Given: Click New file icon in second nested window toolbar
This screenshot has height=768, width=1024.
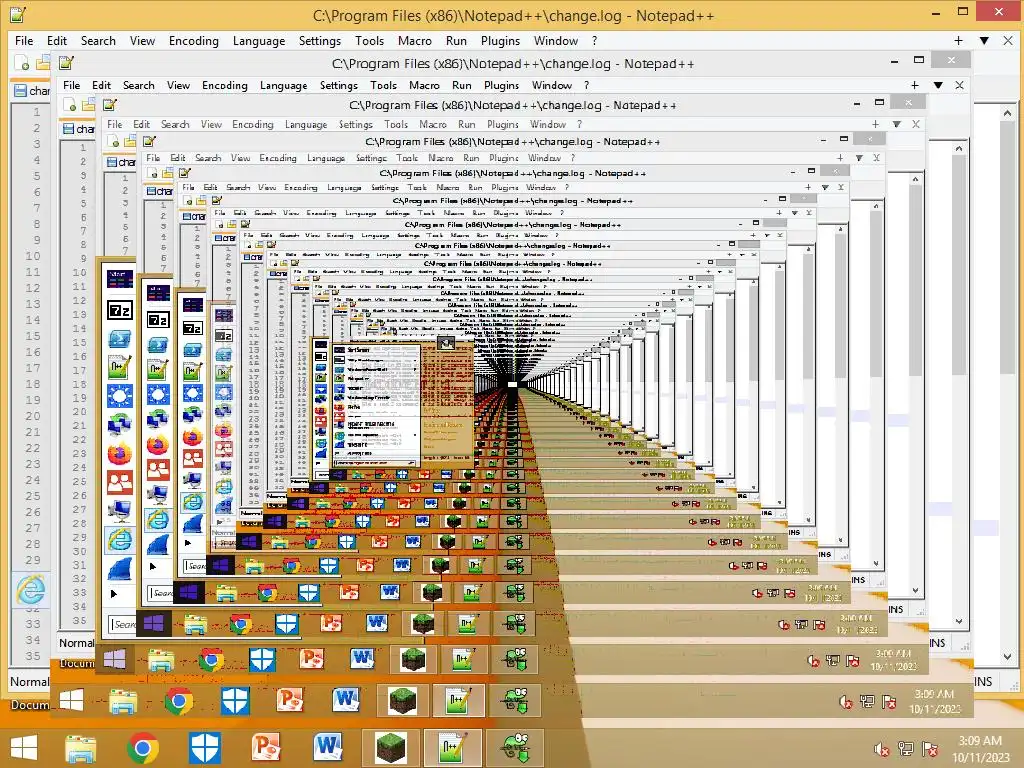Looking at the screenshot, I should [69, 104].
